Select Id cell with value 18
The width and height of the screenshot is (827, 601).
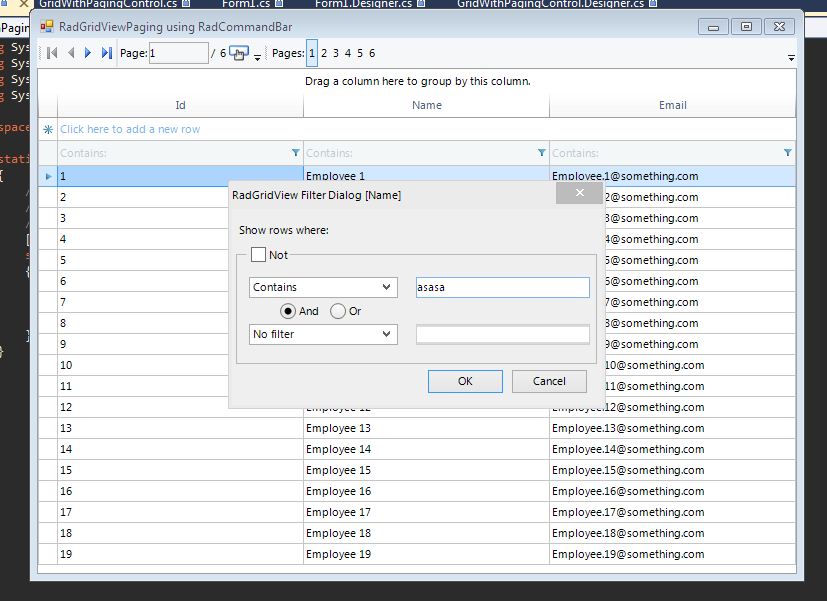180,533
